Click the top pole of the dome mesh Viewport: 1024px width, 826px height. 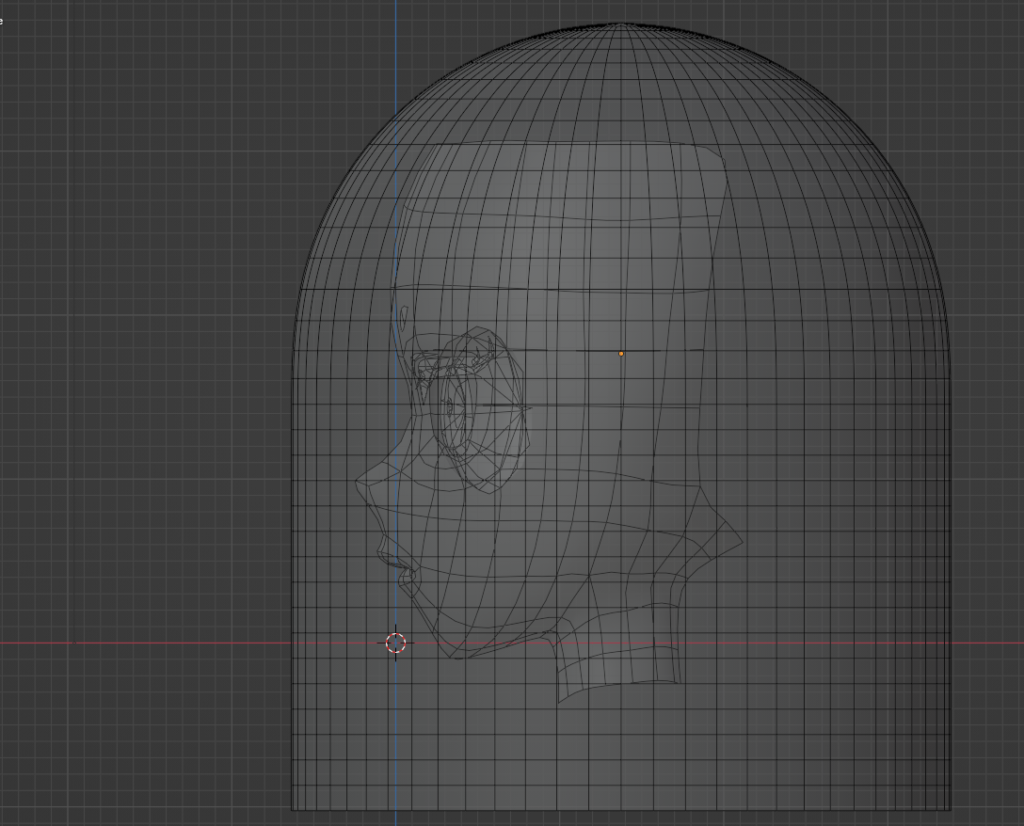(621, 24)
